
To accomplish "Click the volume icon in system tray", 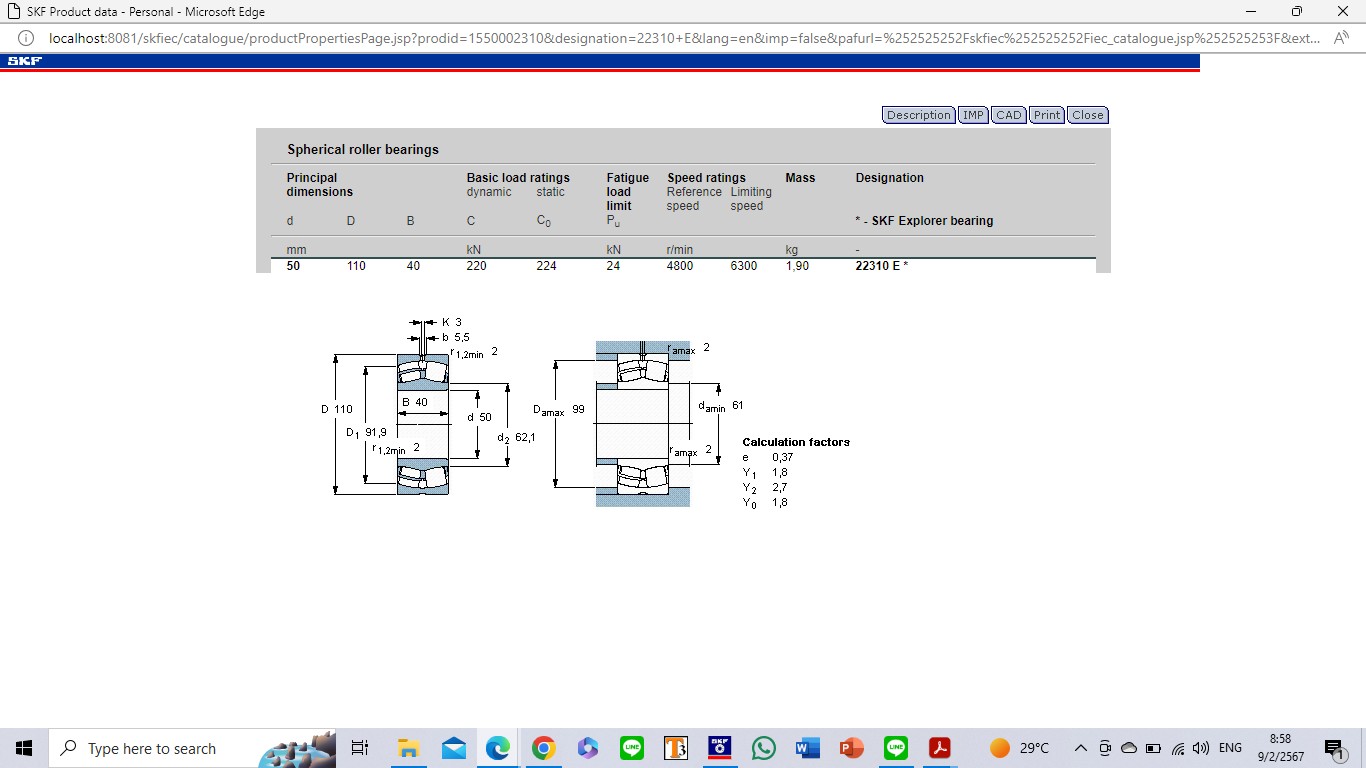I will (1201, 748).
